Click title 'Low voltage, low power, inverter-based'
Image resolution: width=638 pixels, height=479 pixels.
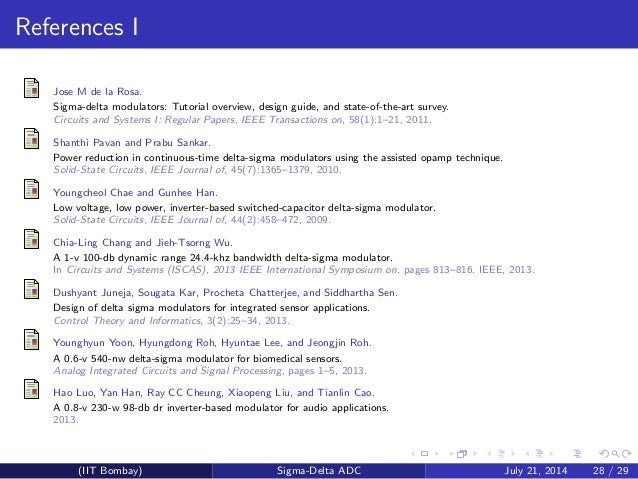tap(244, 208)
